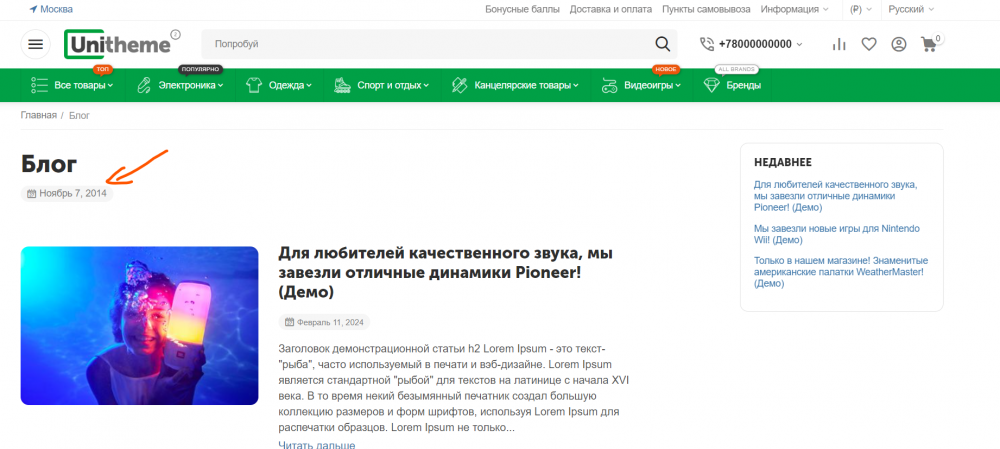Click the calendar icon beside Февраль 11, 2024
The height and width of the screenshot is (449, 1000).
[290, 322]
